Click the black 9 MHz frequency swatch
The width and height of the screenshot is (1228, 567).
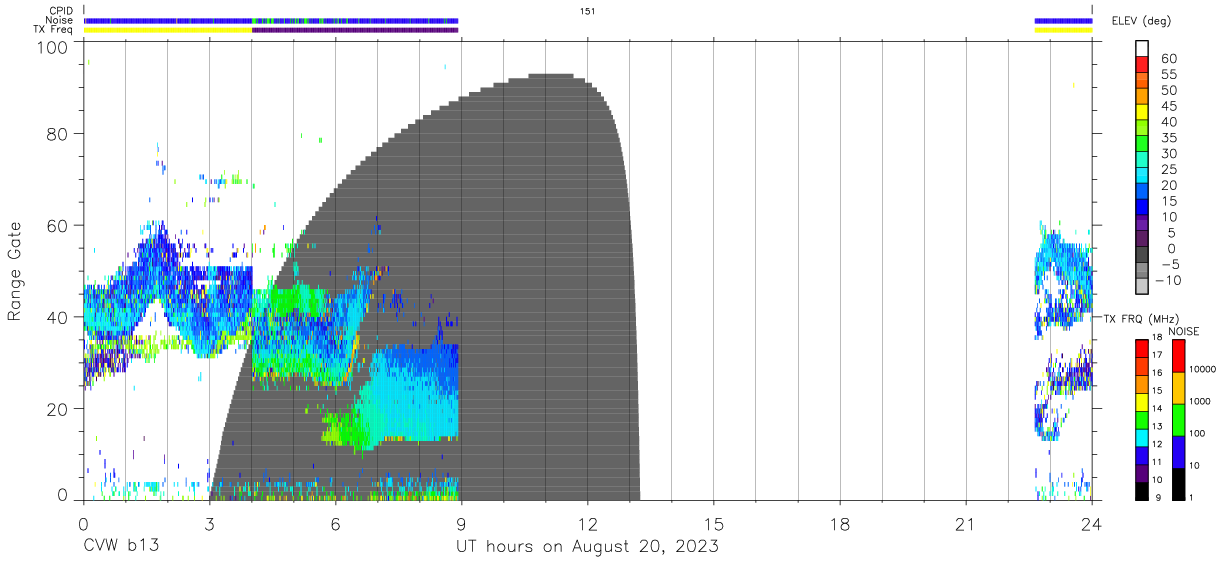pos(1142,491)
